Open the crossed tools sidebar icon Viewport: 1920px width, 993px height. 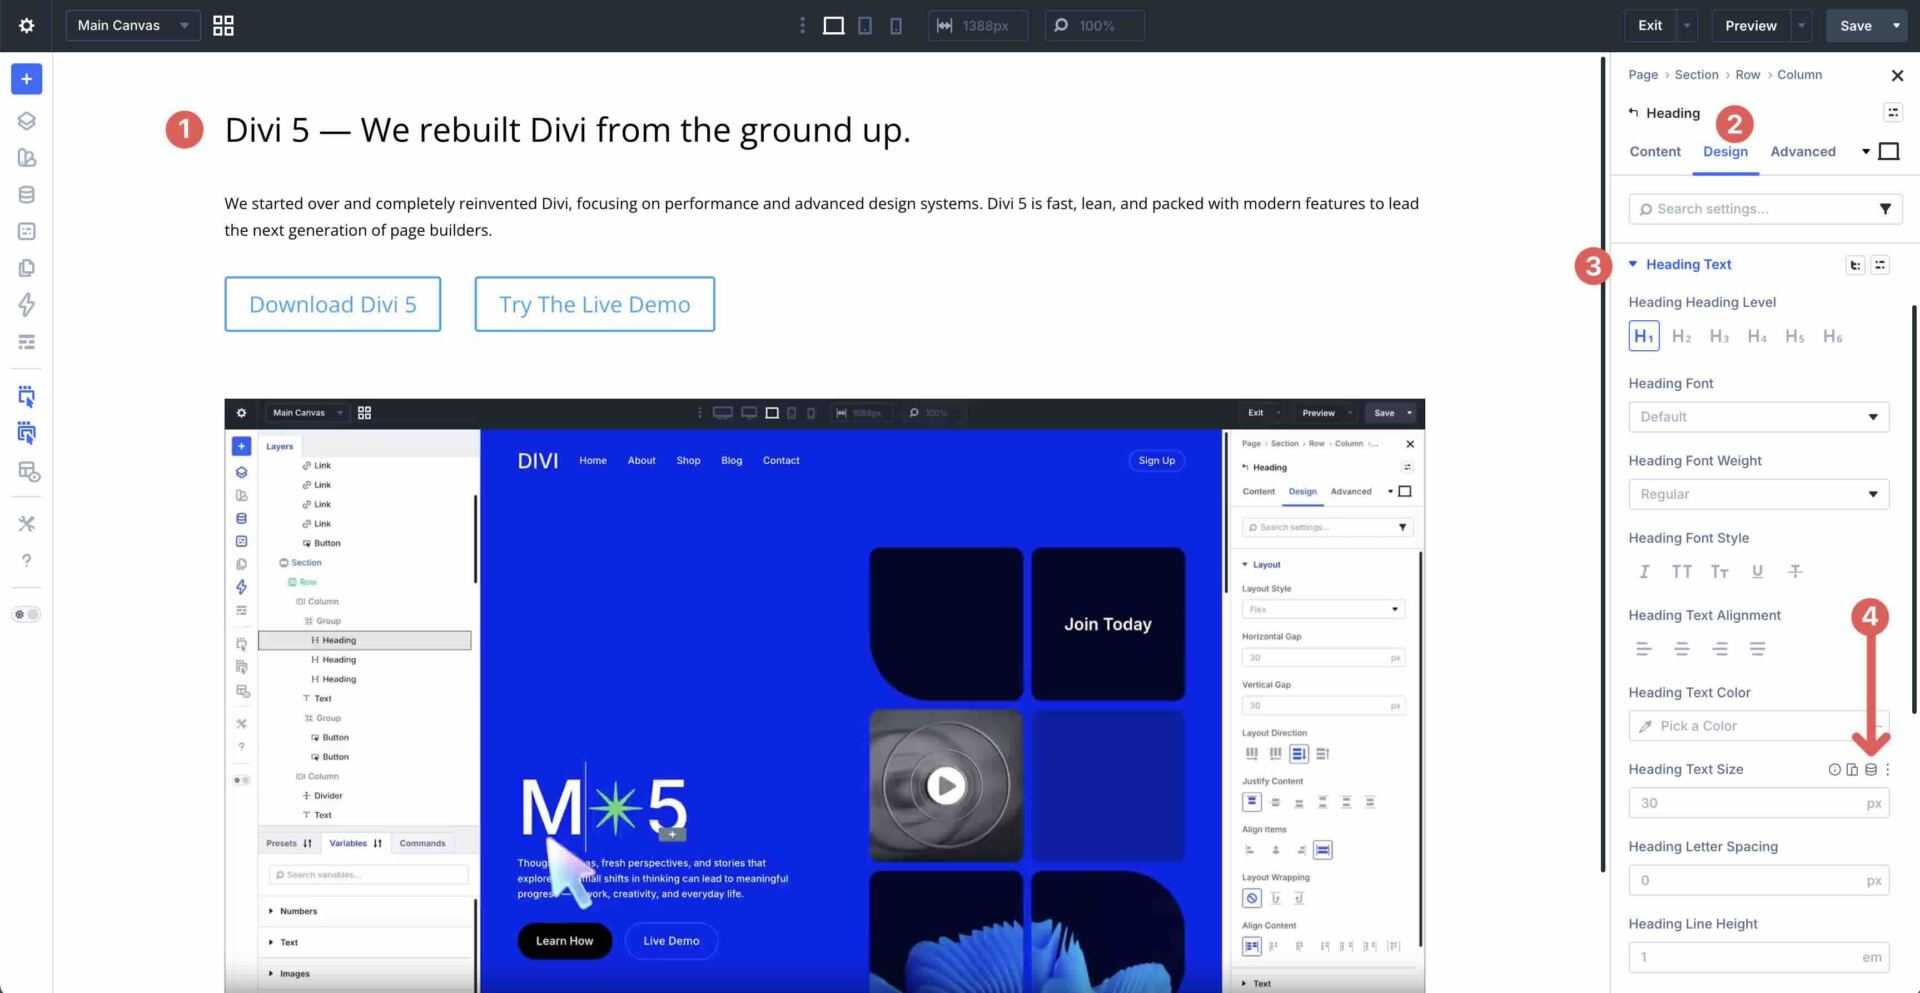click(27, 523)
